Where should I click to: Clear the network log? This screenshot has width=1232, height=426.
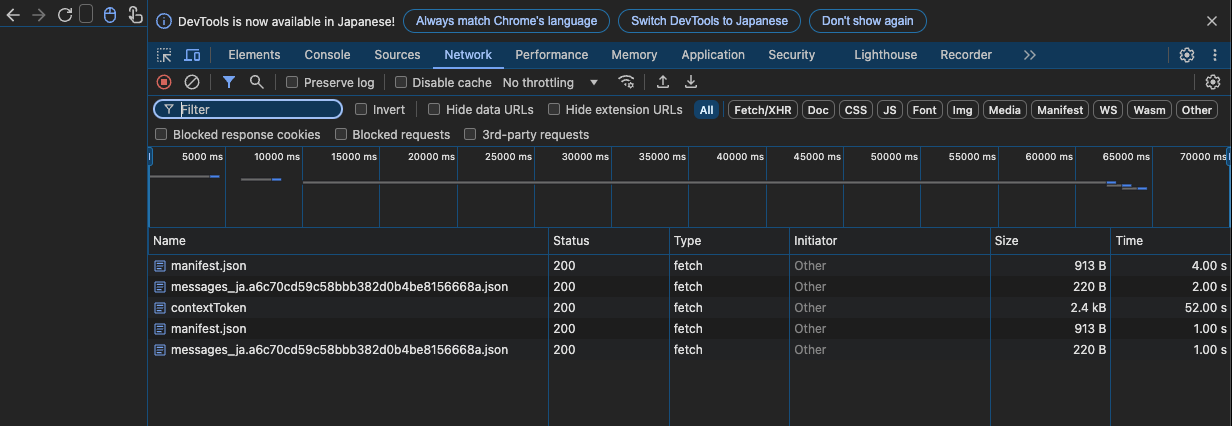pyautogui.click(x=192, y=82)
